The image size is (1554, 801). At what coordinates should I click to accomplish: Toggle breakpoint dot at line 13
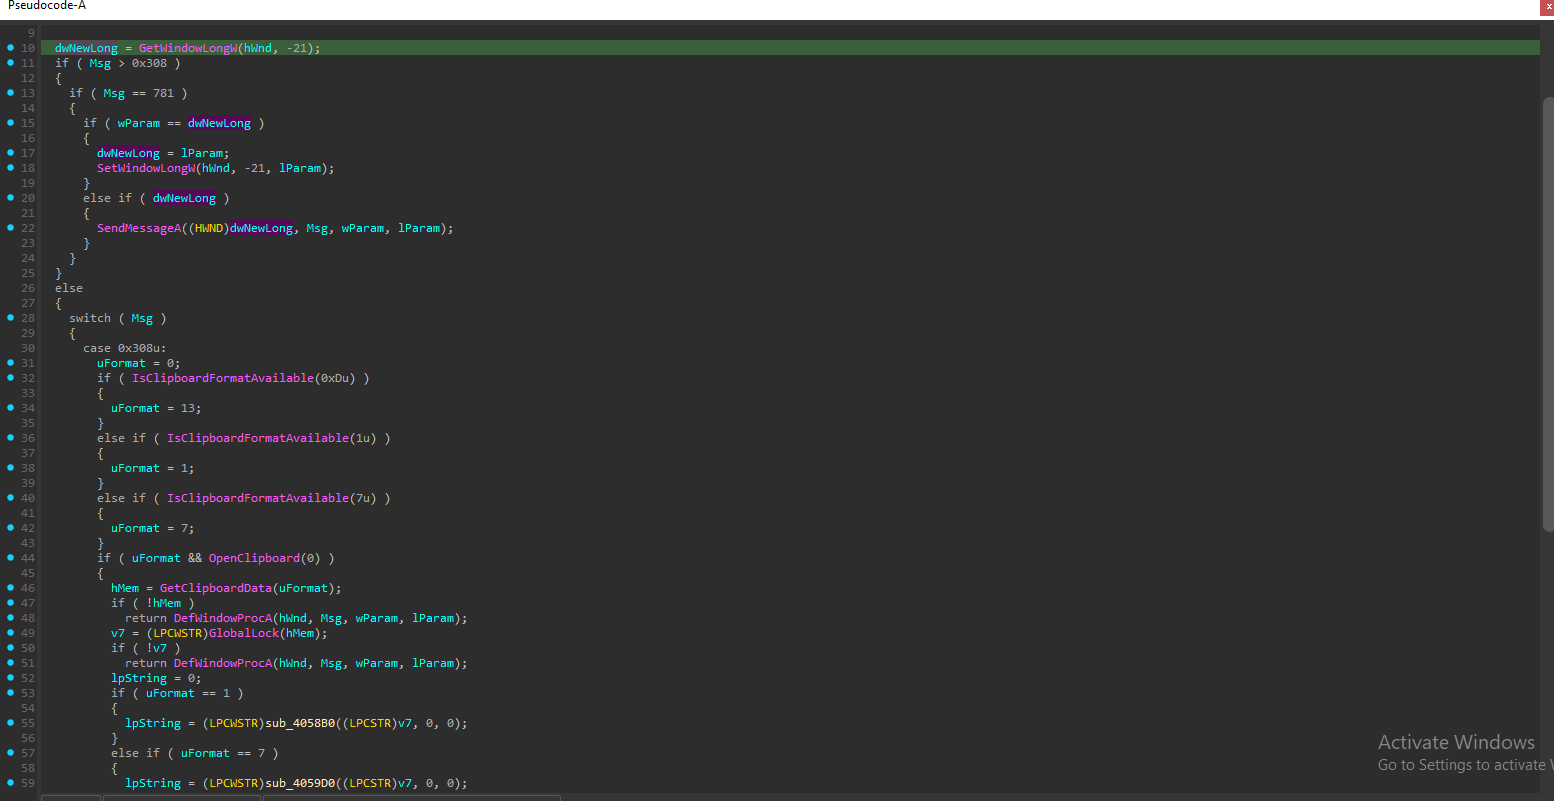click(x=10, y=93)
